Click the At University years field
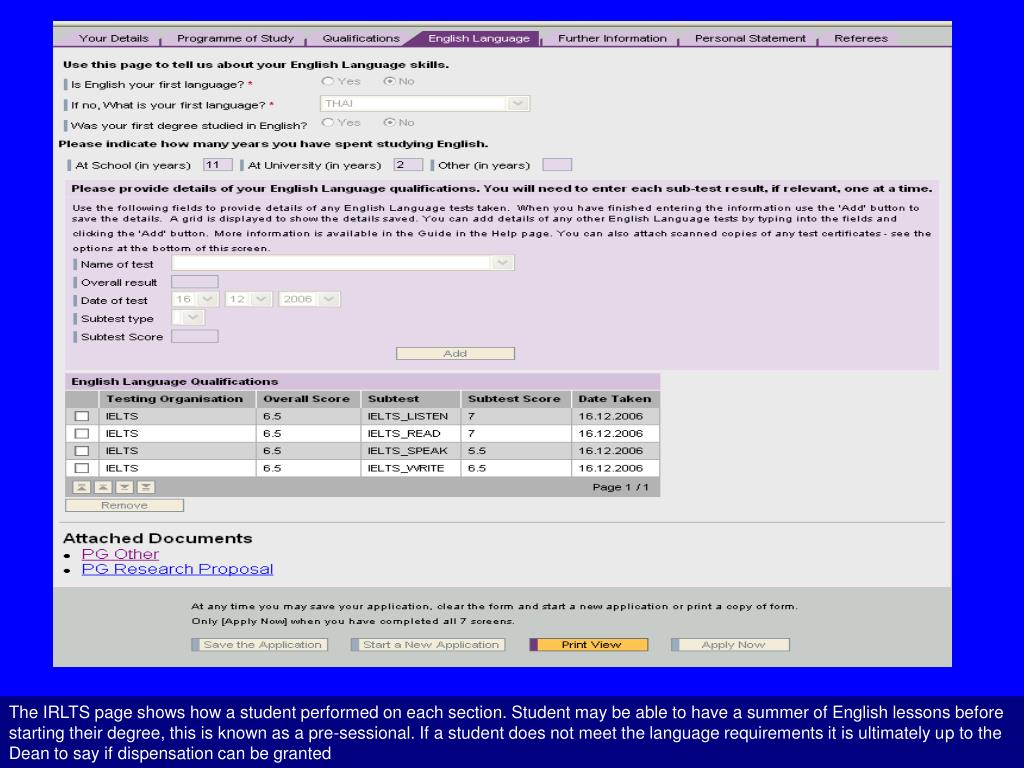 408,165
